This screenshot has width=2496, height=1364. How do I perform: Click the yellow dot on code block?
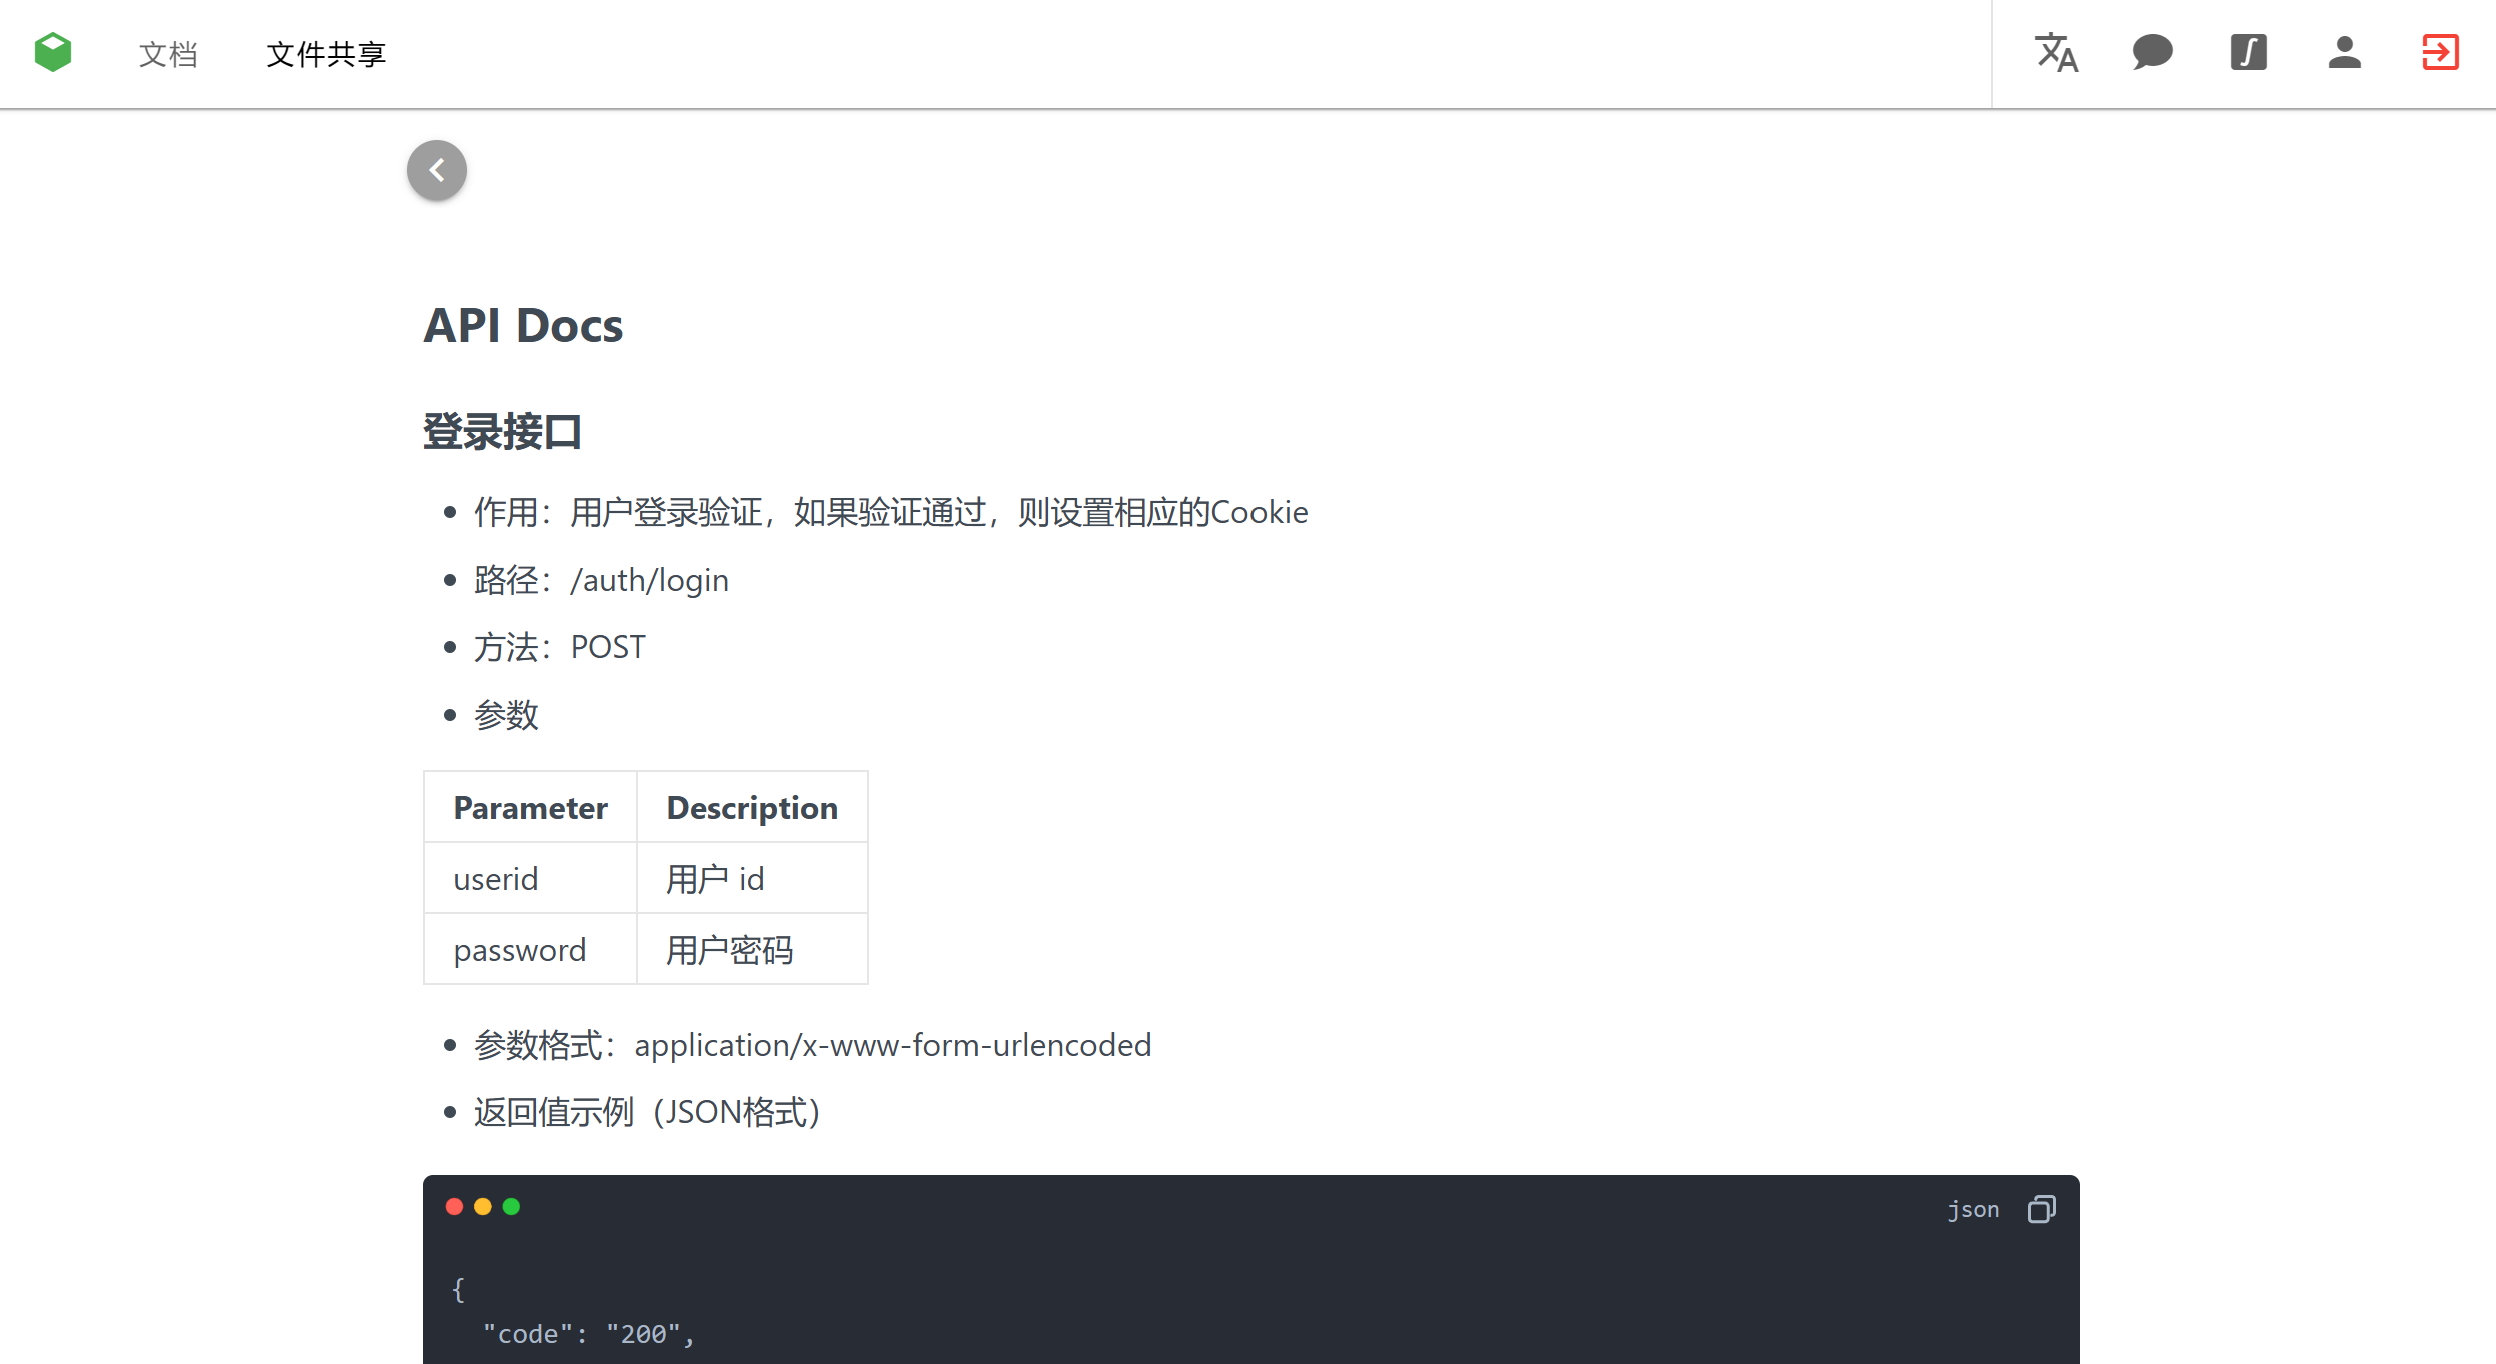pos(483,1207)
